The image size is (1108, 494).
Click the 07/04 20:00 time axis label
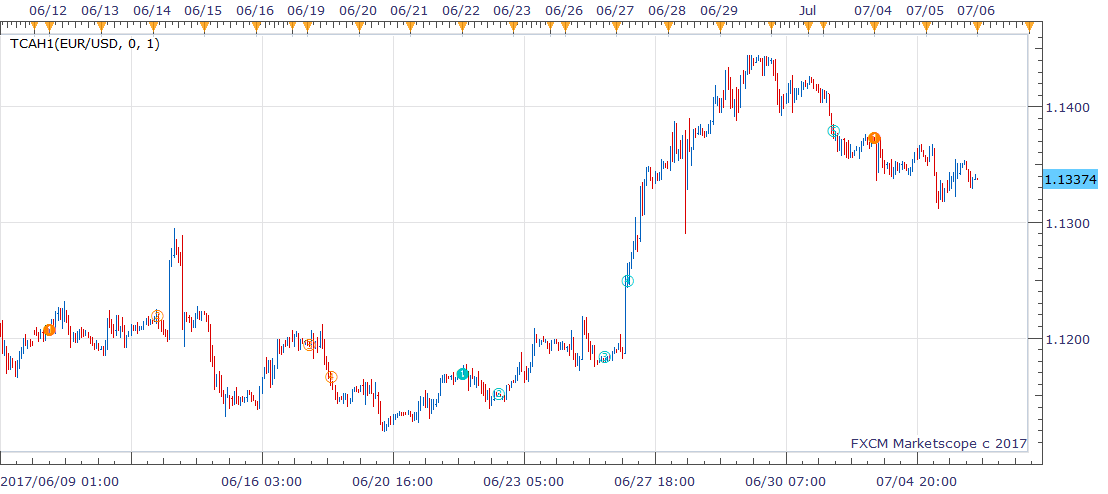point(917,482)
